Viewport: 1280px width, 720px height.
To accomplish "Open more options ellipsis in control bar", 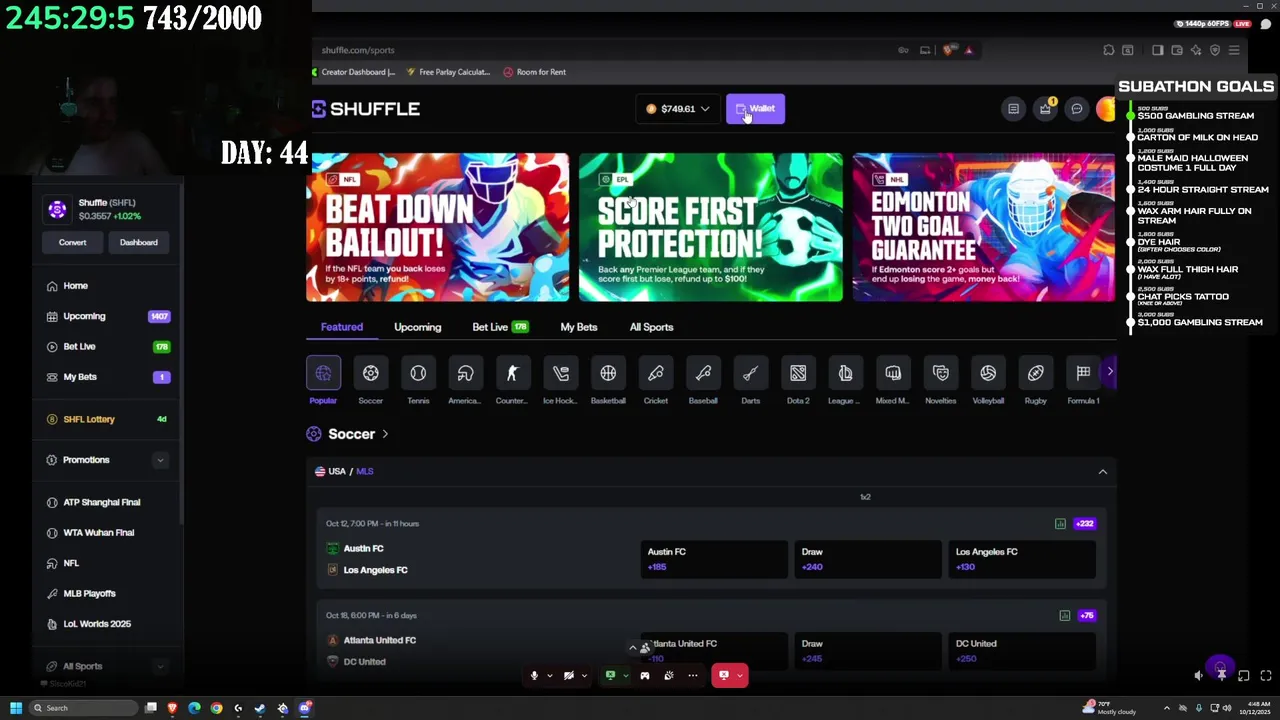I will pos(693,676).
